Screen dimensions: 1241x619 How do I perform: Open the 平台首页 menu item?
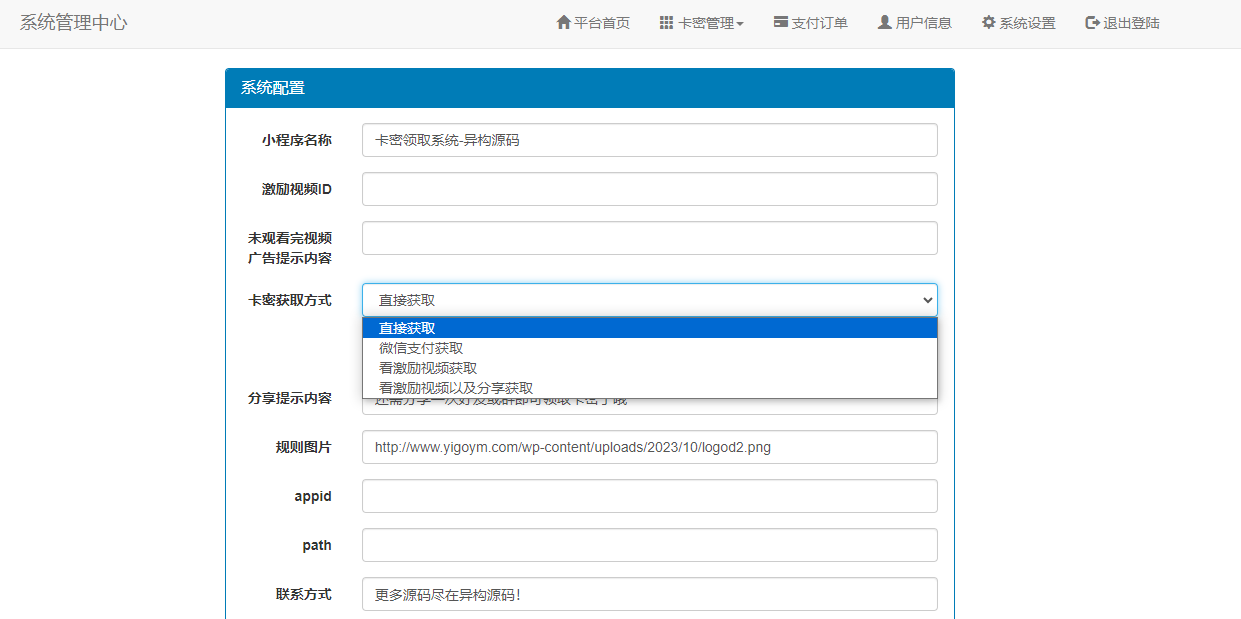coord(599,22)
